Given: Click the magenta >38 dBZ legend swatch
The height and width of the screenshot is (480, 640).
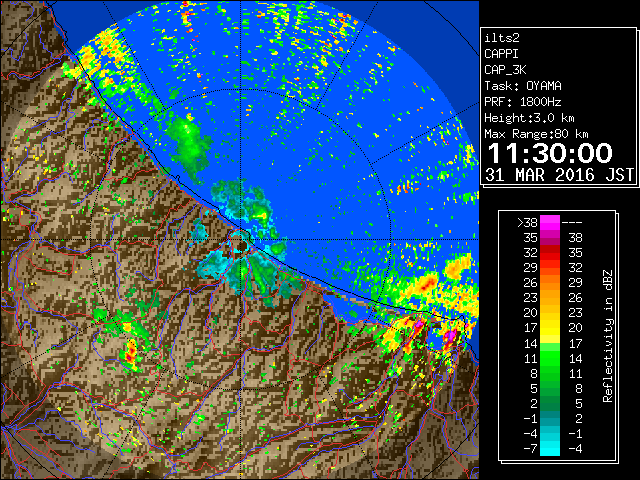Looking at the screenshot, I should point(550,222).
